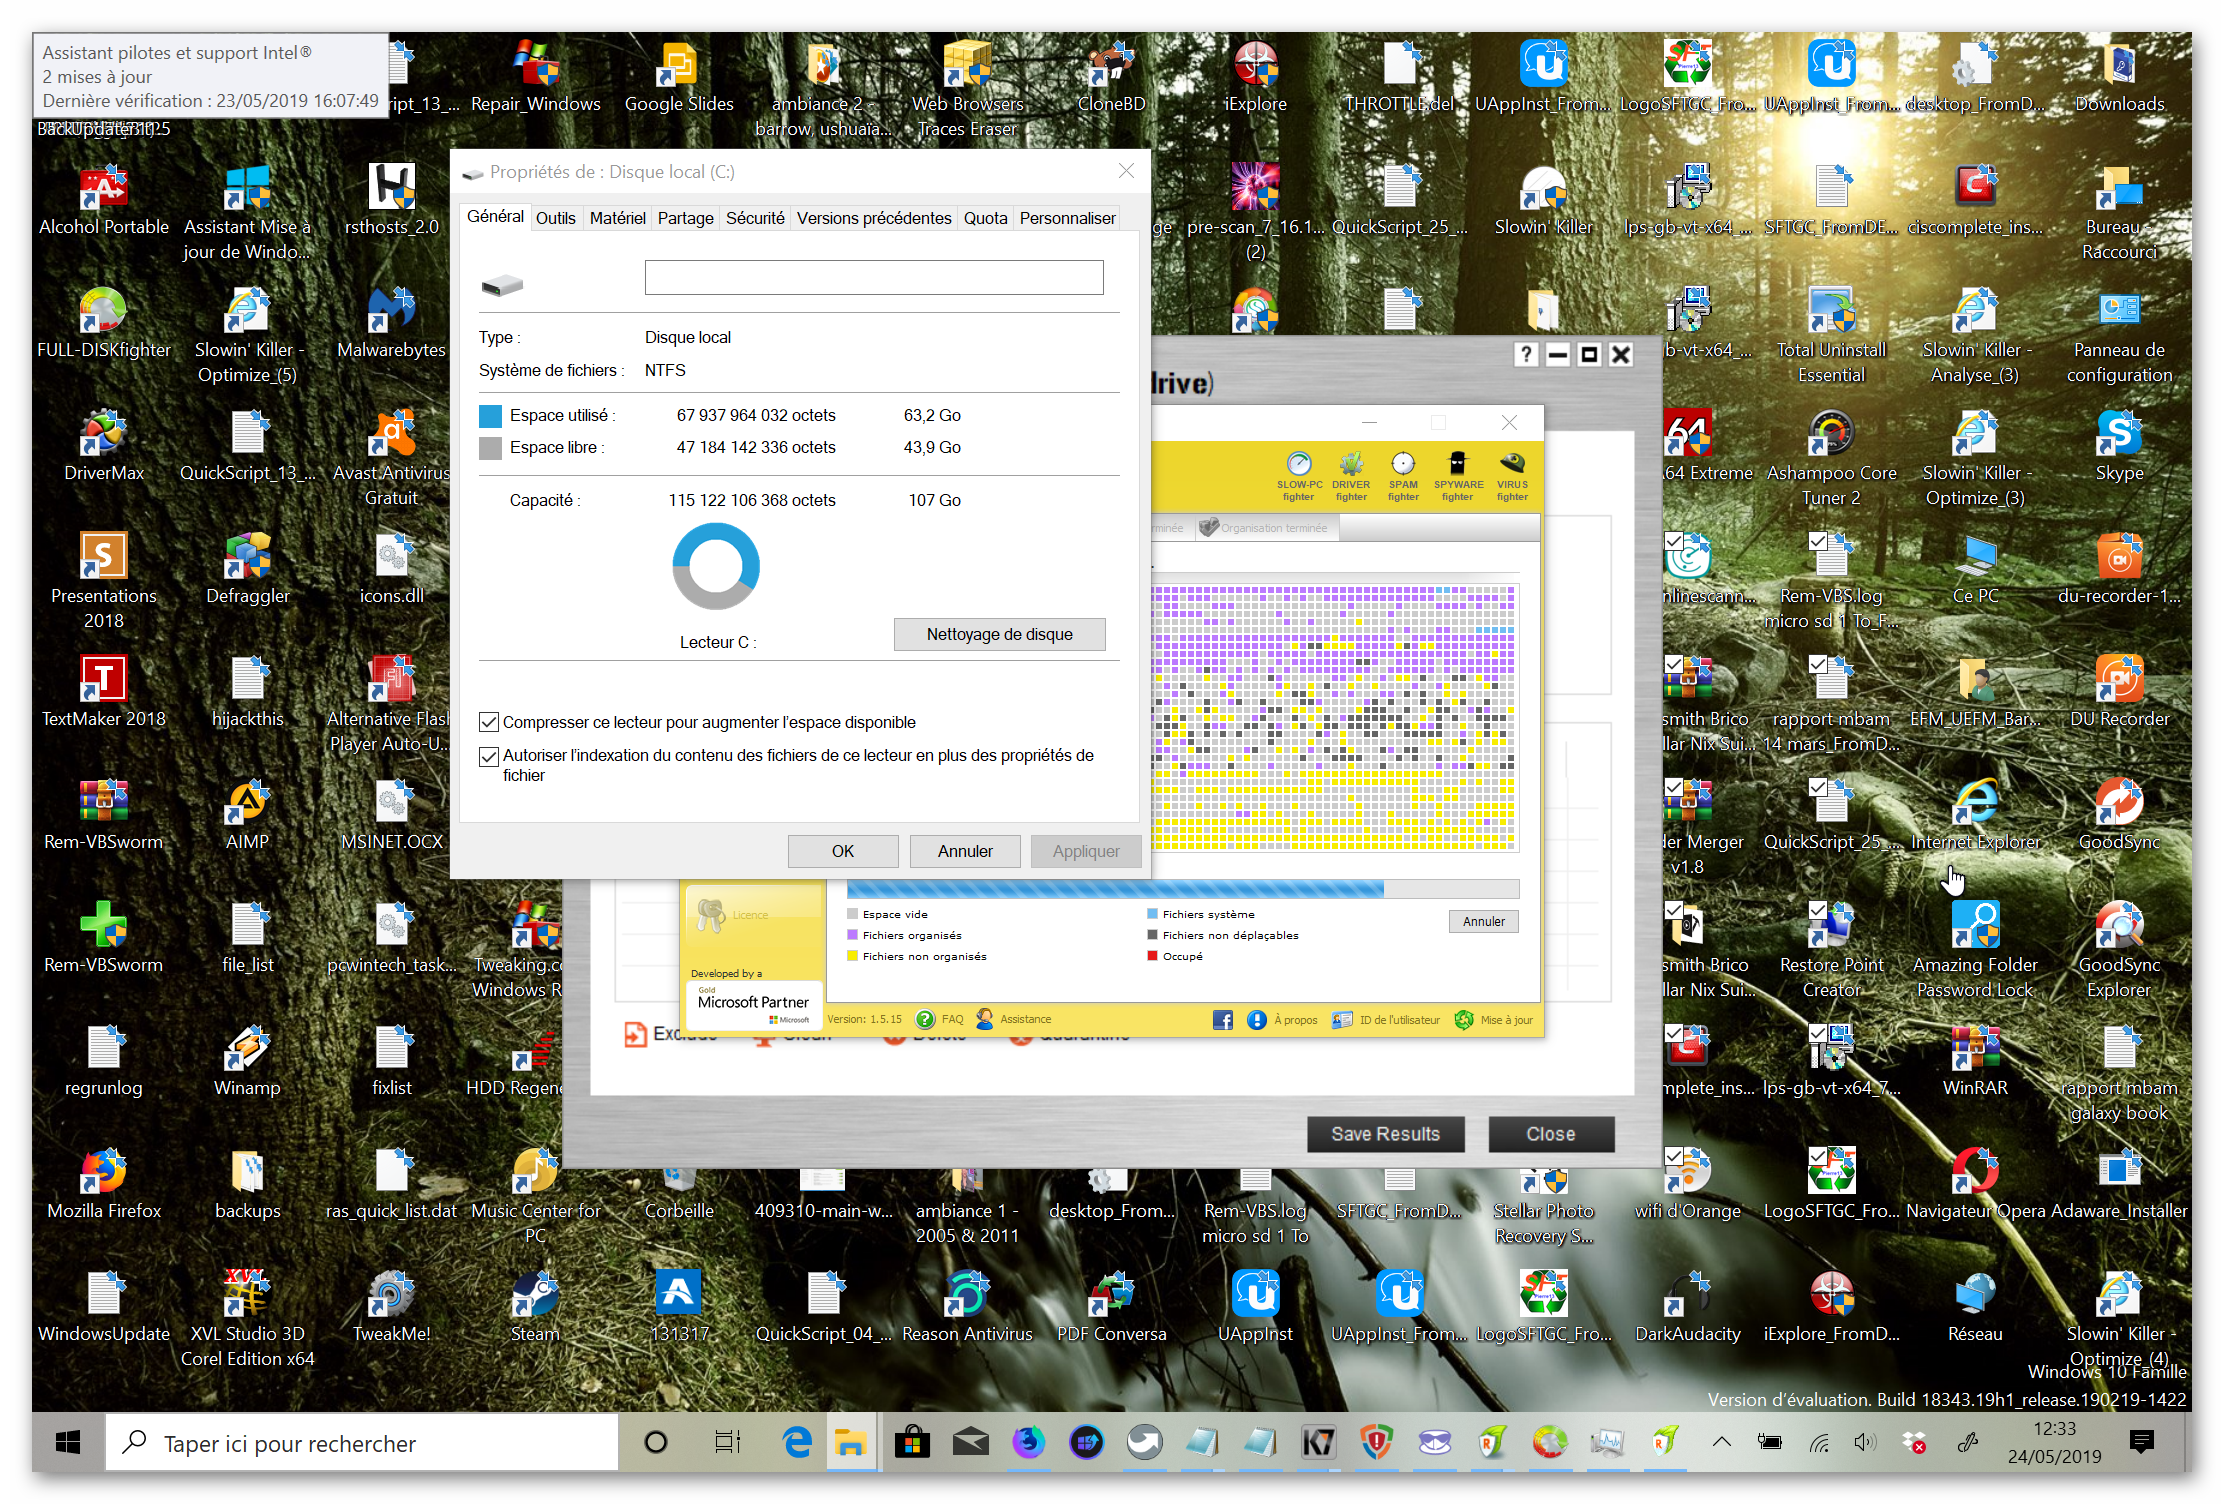
Task: Toggle Autoriser l'indexation checkbox
Action: pos(489,756)
